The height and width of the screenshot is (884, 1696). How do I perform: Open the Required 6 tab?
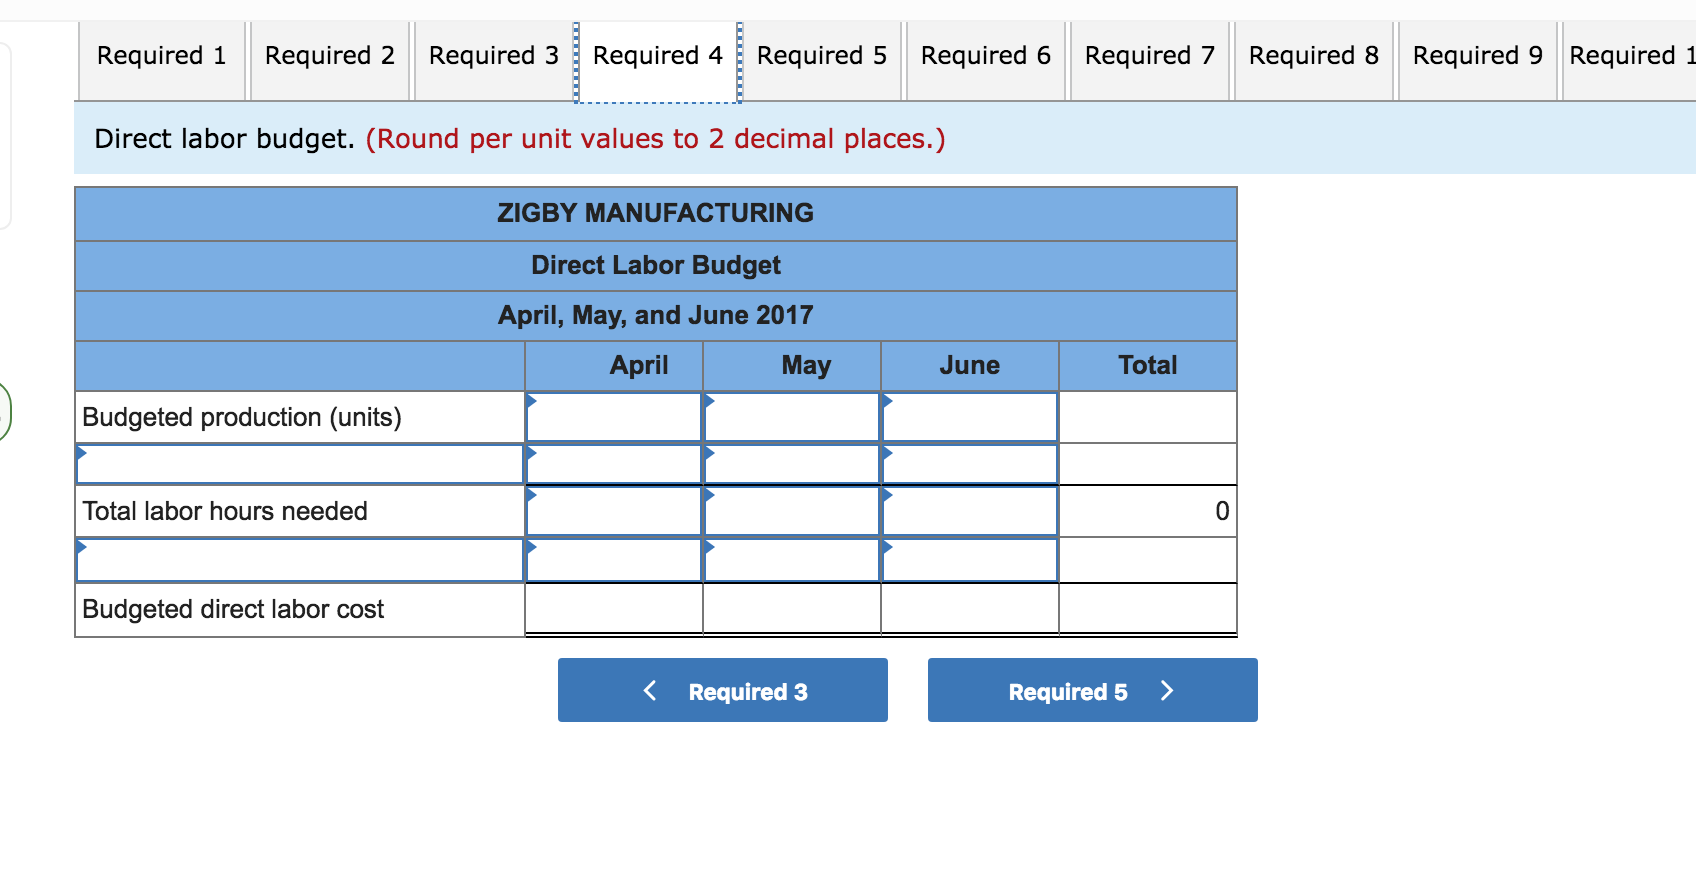click(x=984, y=56)
